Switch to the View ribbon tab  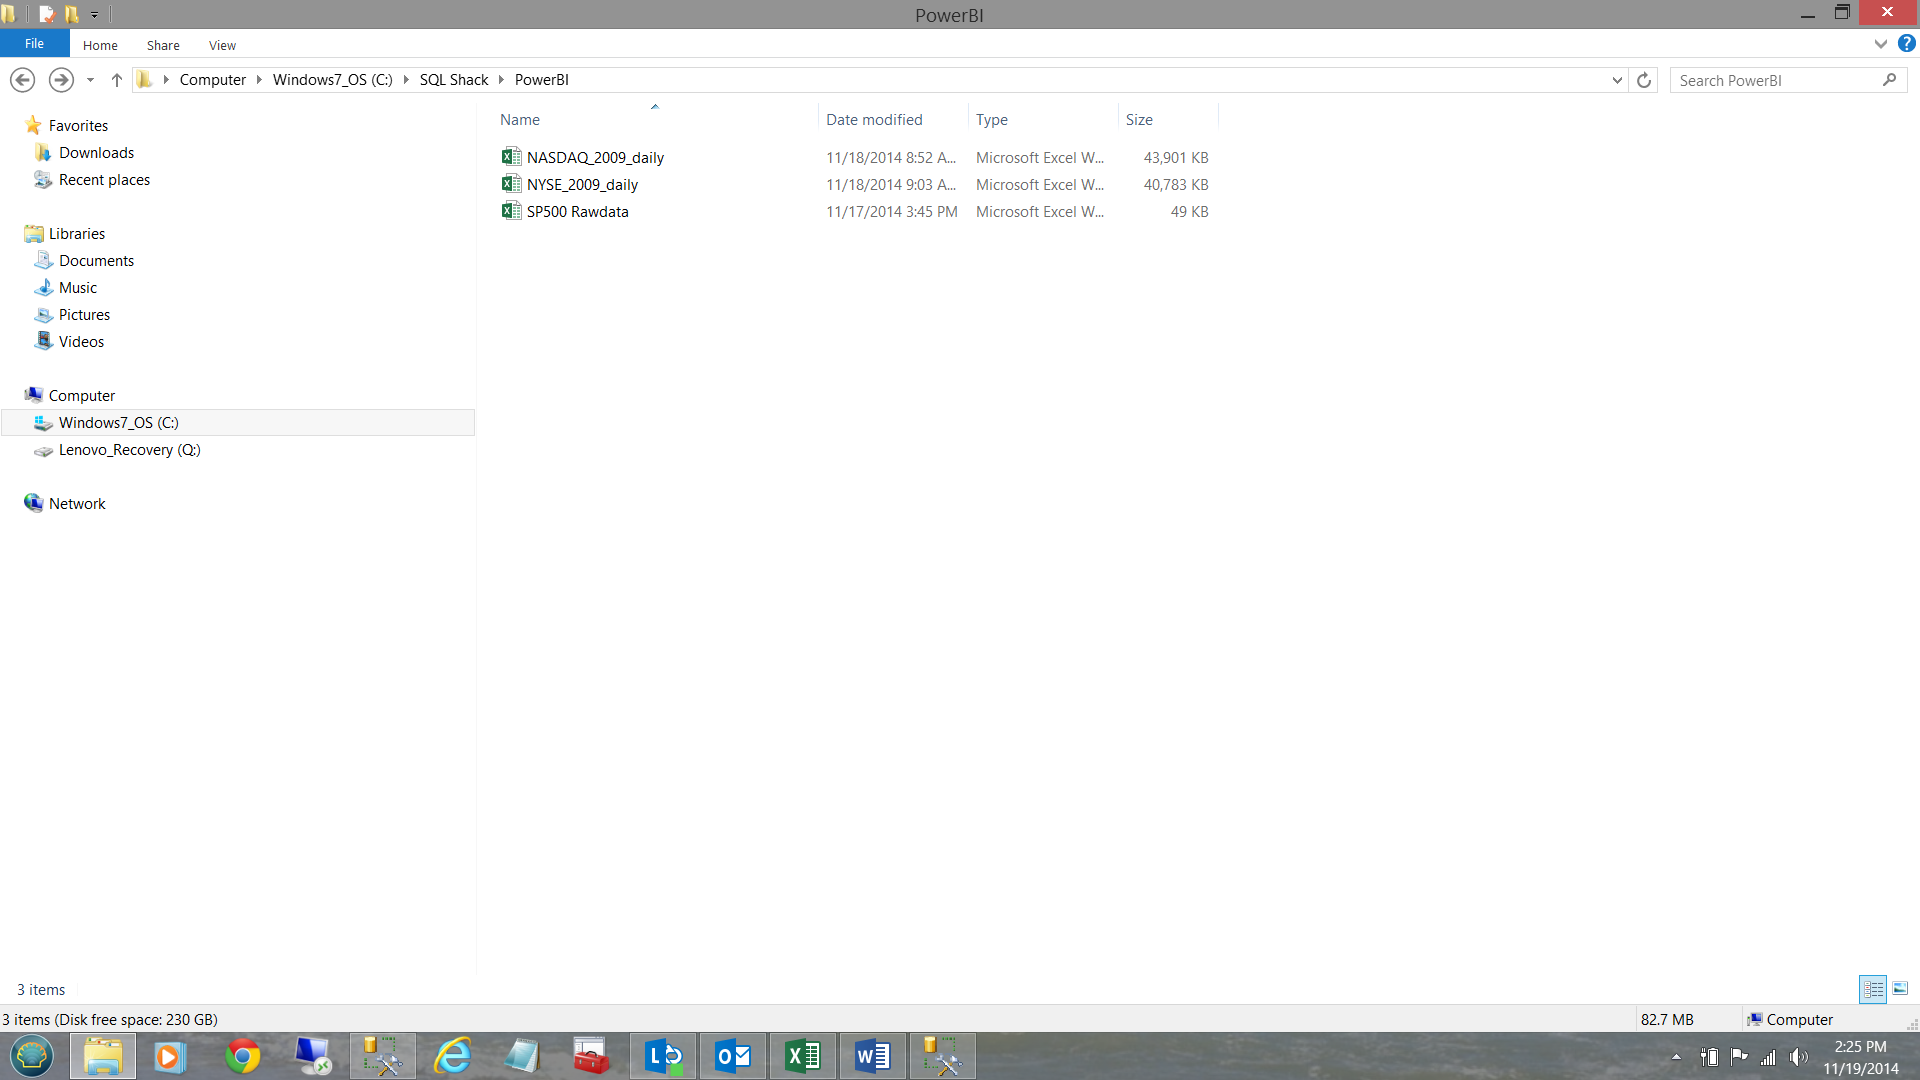click(x=222, y=45)
